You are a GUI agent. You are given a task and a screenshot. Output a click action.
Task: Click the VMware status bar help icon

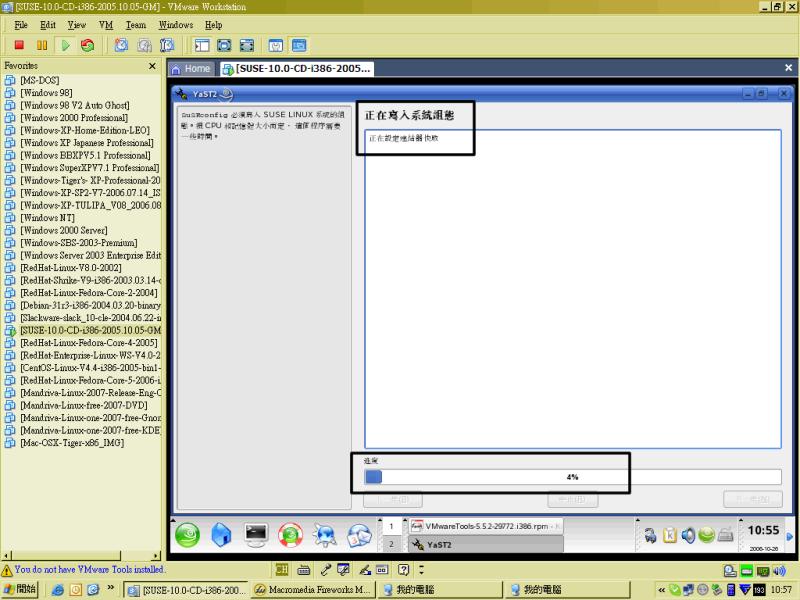pyautogui.click(x=404, y=569)
